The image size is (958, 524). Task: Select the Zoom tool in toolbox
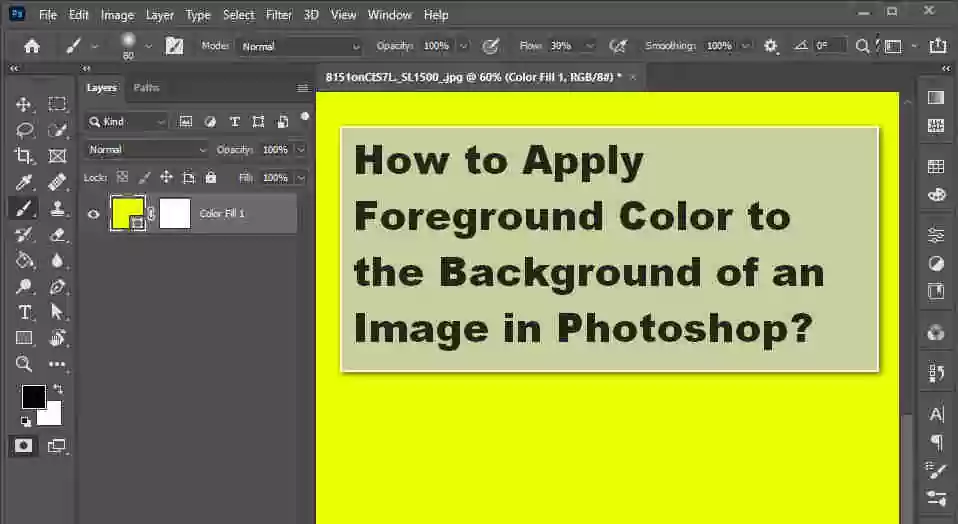point(24,364)
